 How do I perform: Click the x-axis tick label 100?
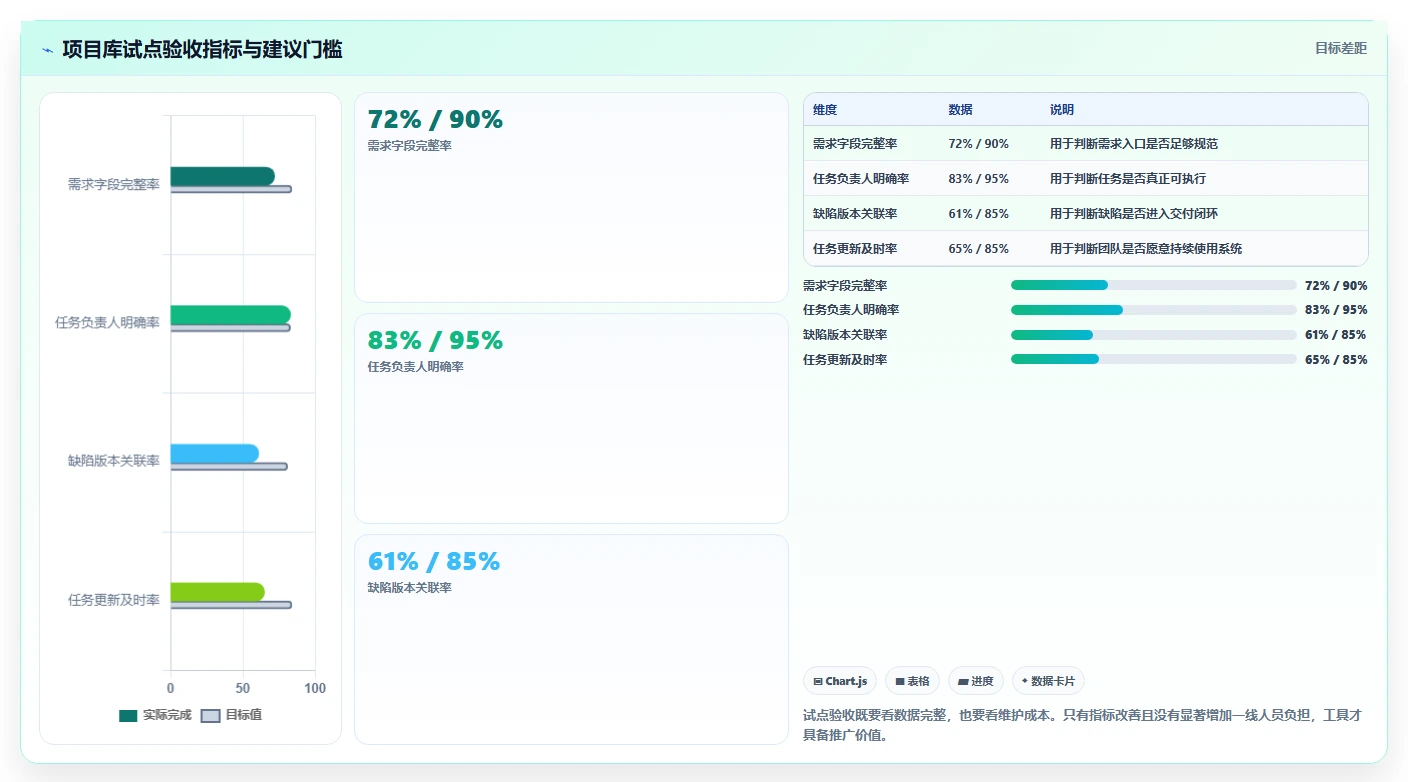pos(315,689)
